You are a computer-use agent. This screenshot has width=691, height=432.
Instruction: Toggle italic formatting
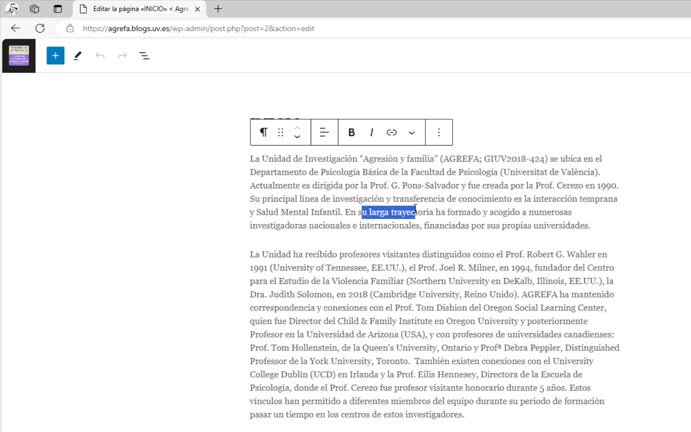pyautogui.click(x=372, y=132)
